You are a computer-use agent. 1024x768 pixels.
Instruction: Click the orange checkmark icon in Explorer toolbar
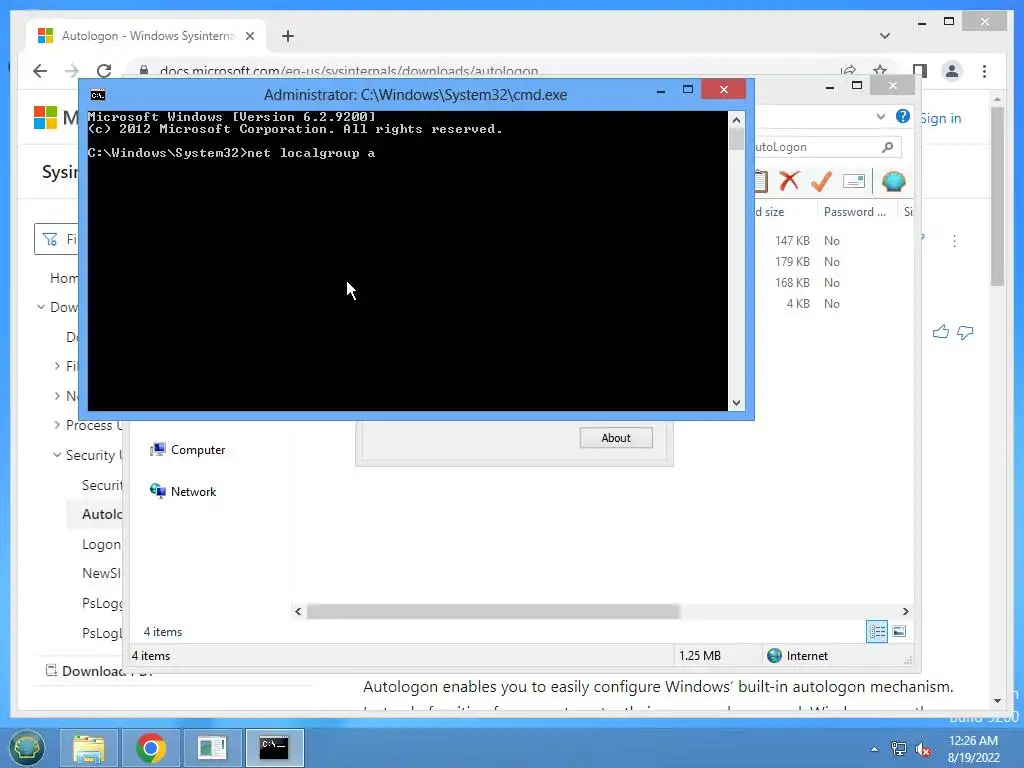pos(821,181)
